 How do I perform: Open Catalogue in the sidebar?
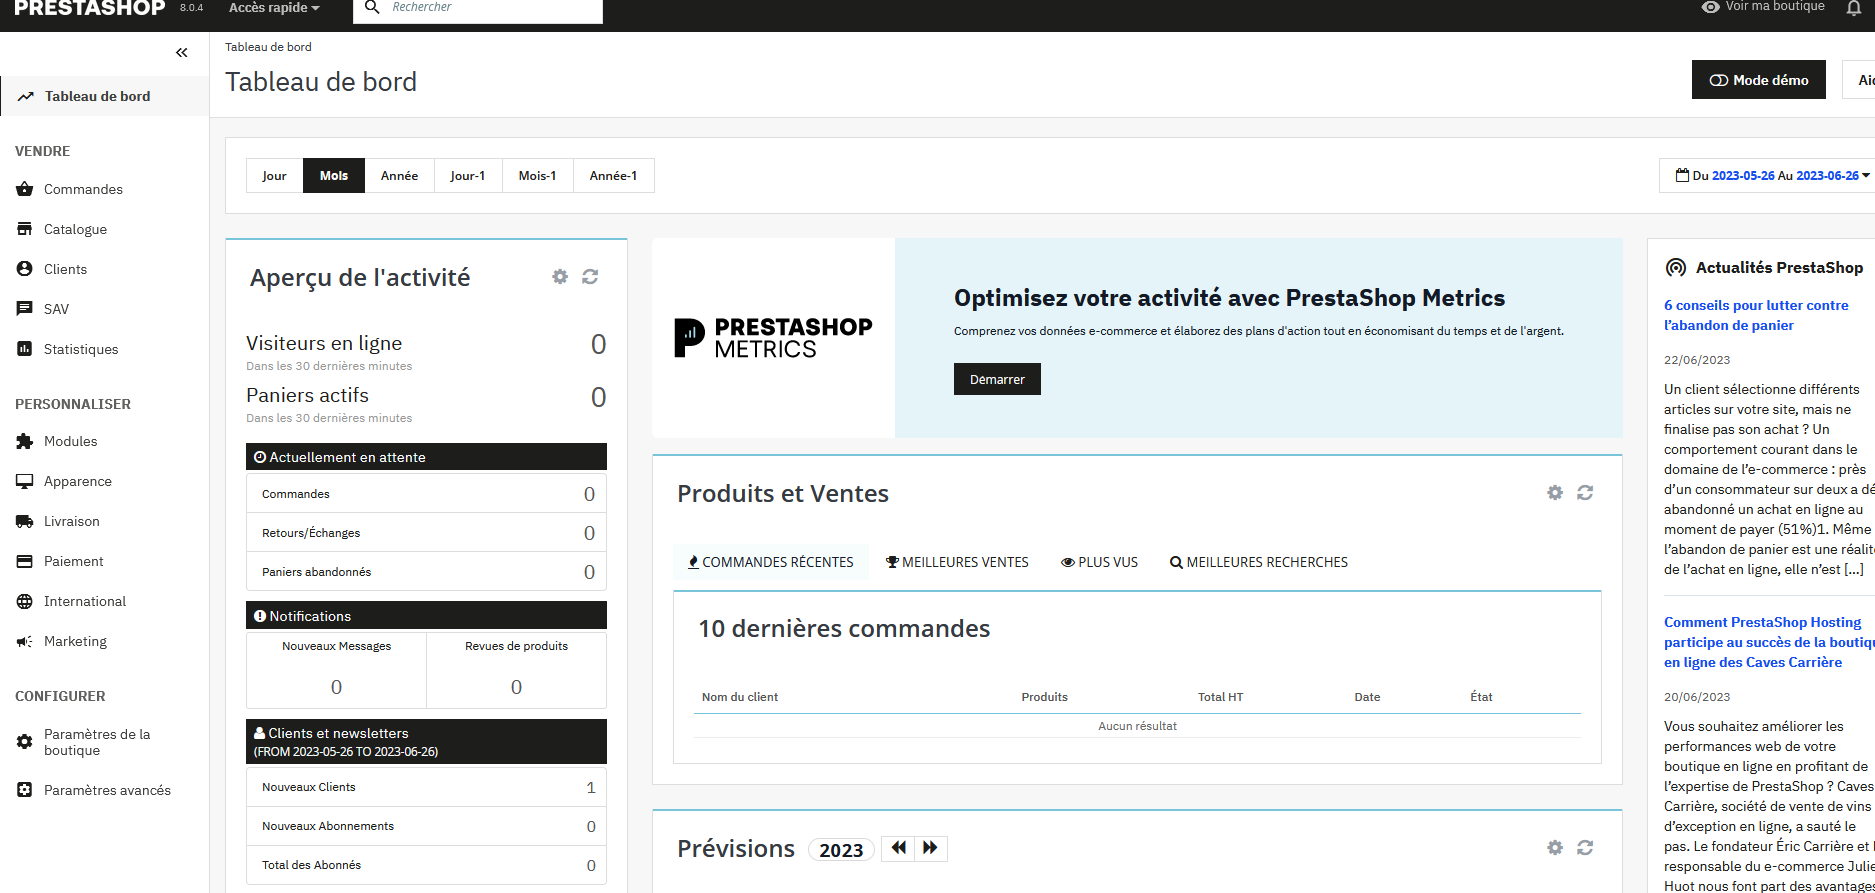click(x=75, y=229)
